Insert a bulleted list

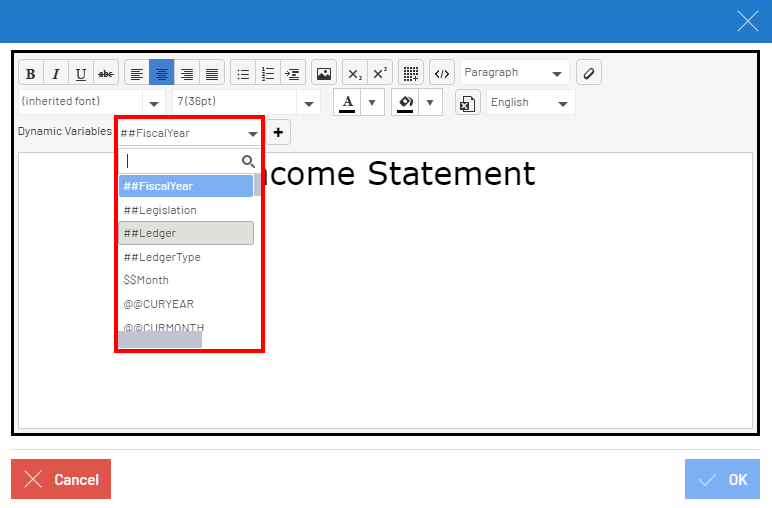pos(242,73)
